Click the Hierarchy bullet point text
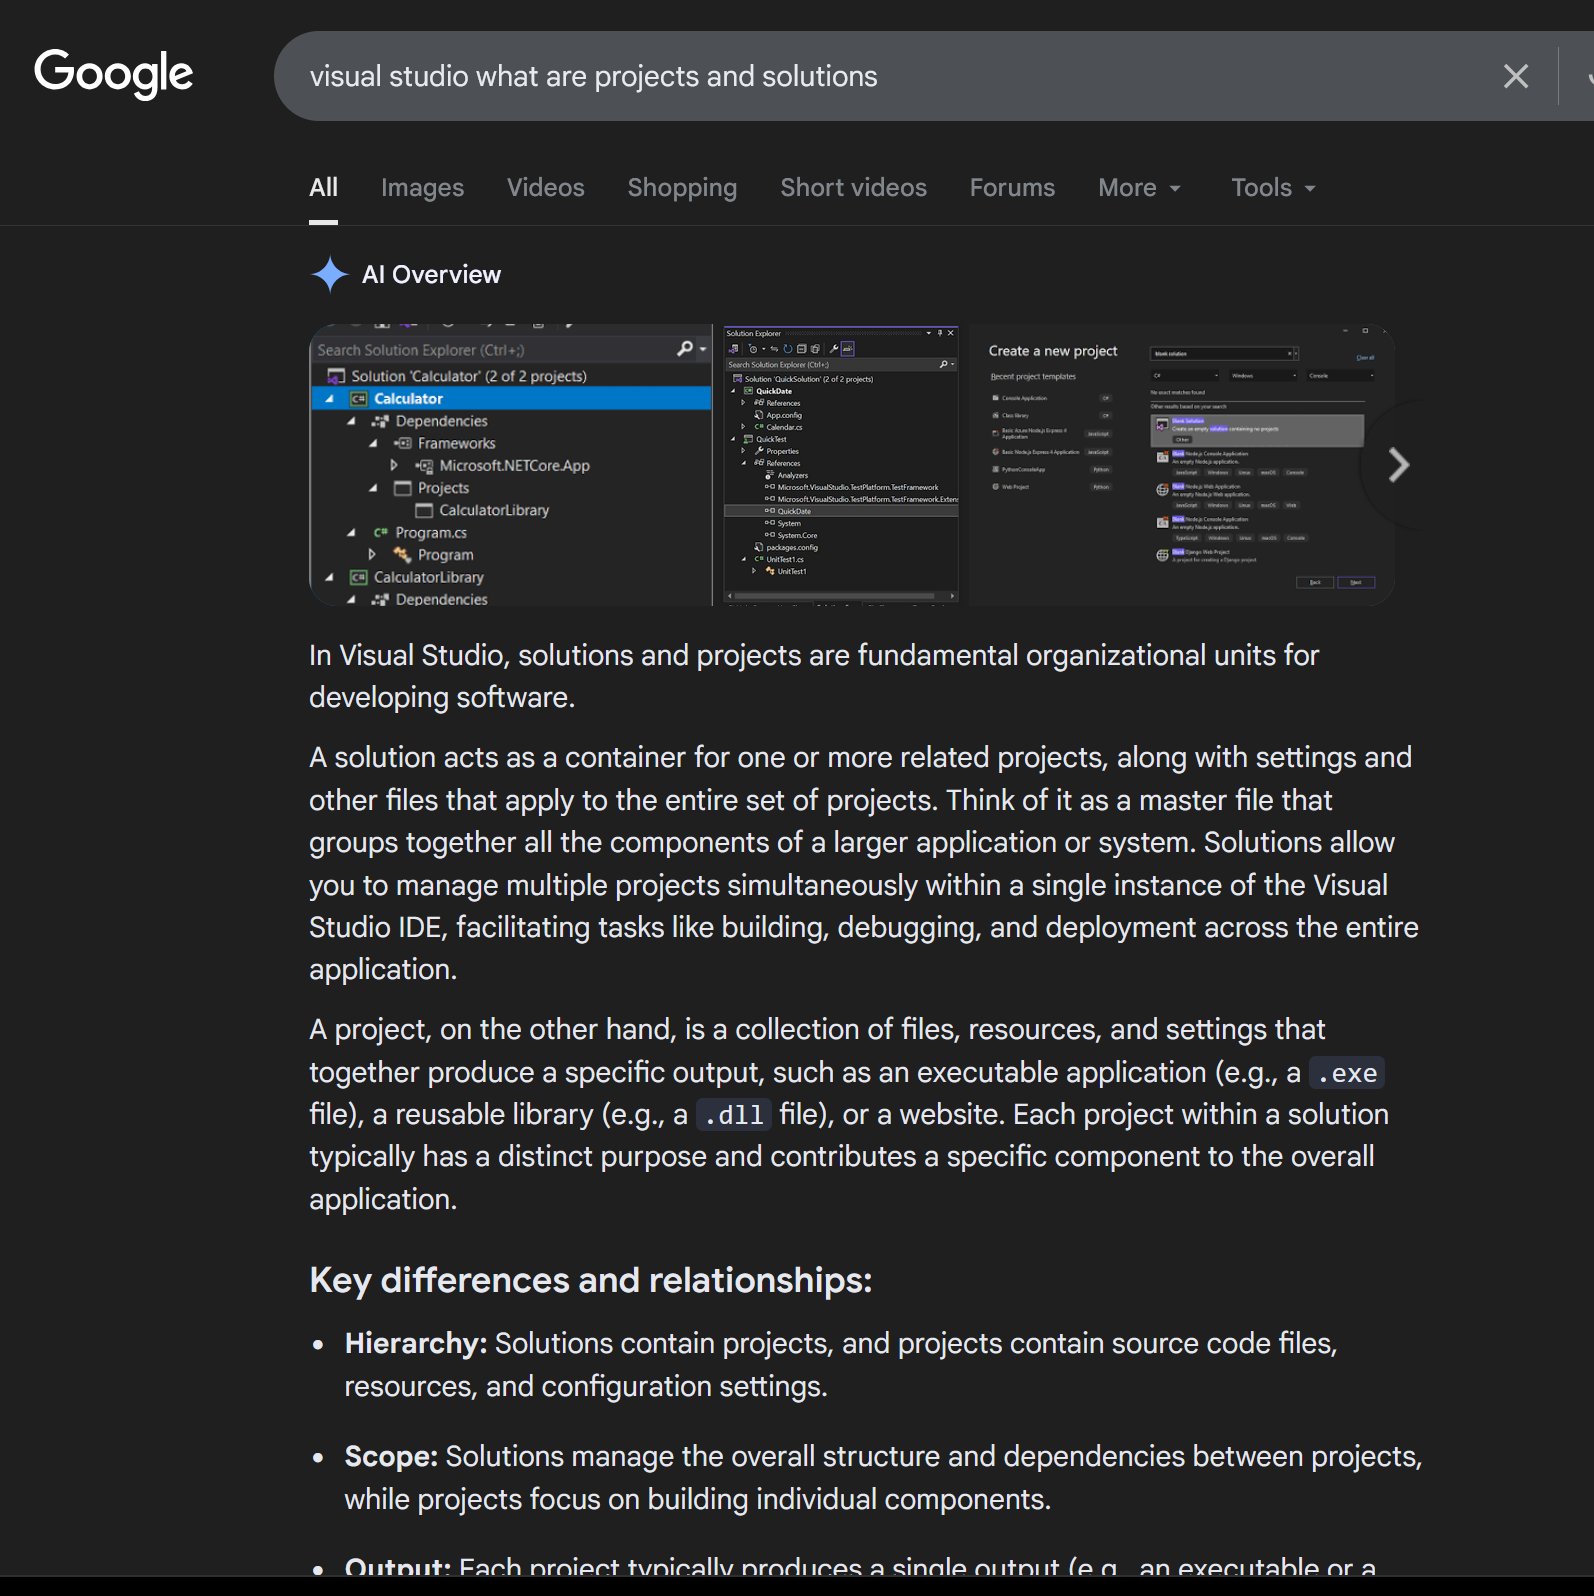This screenshot has width=1594, height=1596. point(840,1364)
